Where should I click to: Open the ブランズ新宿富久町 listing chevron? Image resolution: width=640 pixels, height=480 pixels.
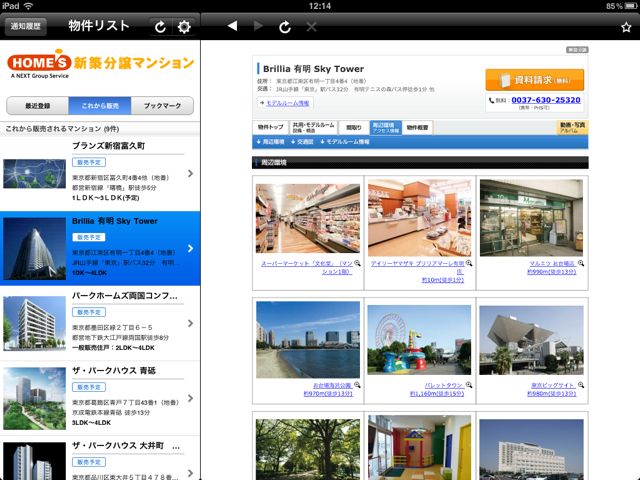190,173
